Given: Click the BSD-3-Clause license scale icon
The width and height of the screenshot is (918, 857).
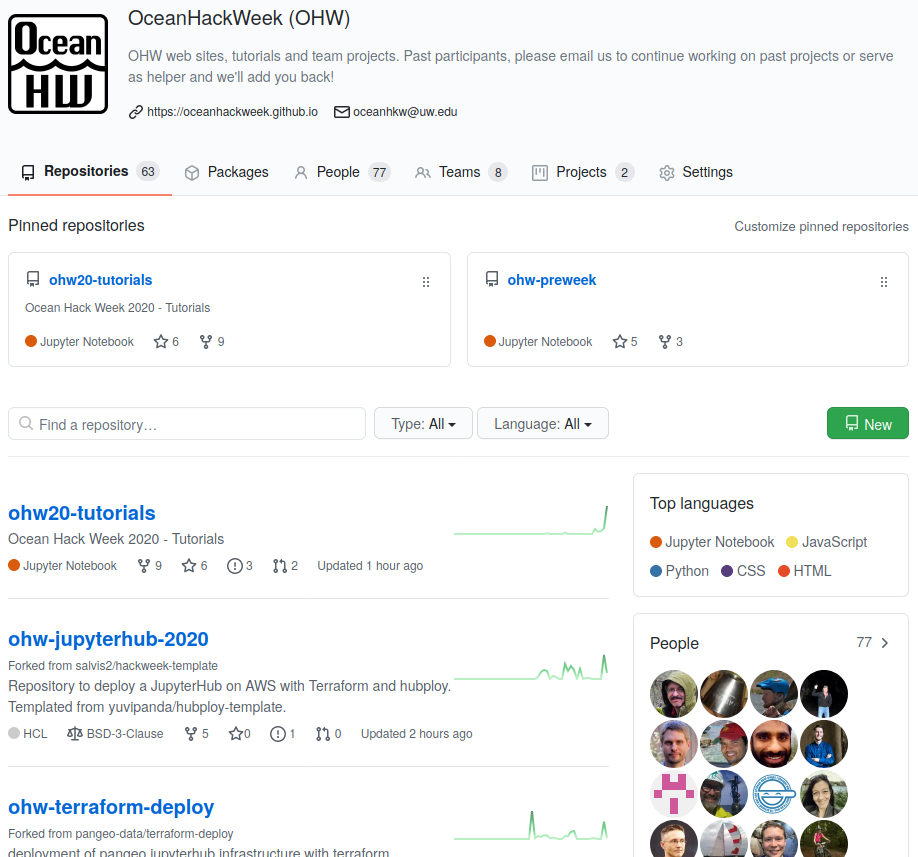Looking at the screenshot, I should click(74, 733).
